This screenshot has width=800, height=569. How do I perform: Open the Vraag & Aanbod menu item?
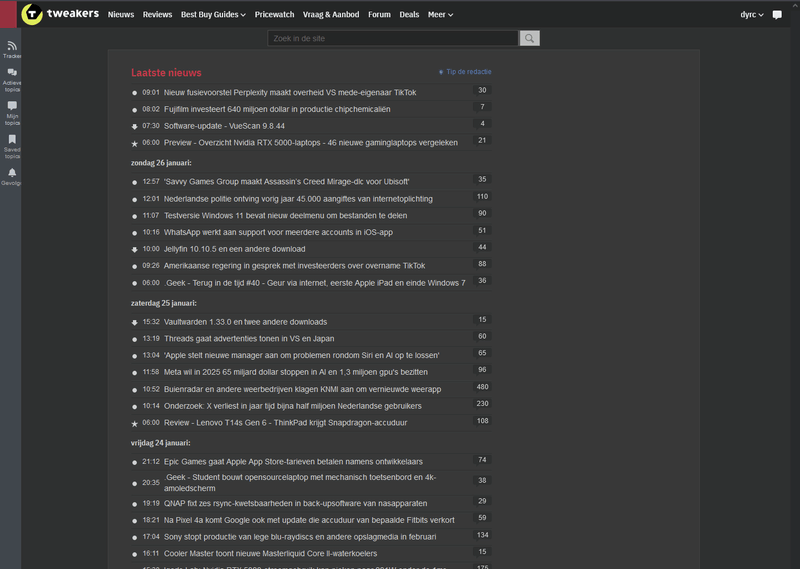point(331,15)
